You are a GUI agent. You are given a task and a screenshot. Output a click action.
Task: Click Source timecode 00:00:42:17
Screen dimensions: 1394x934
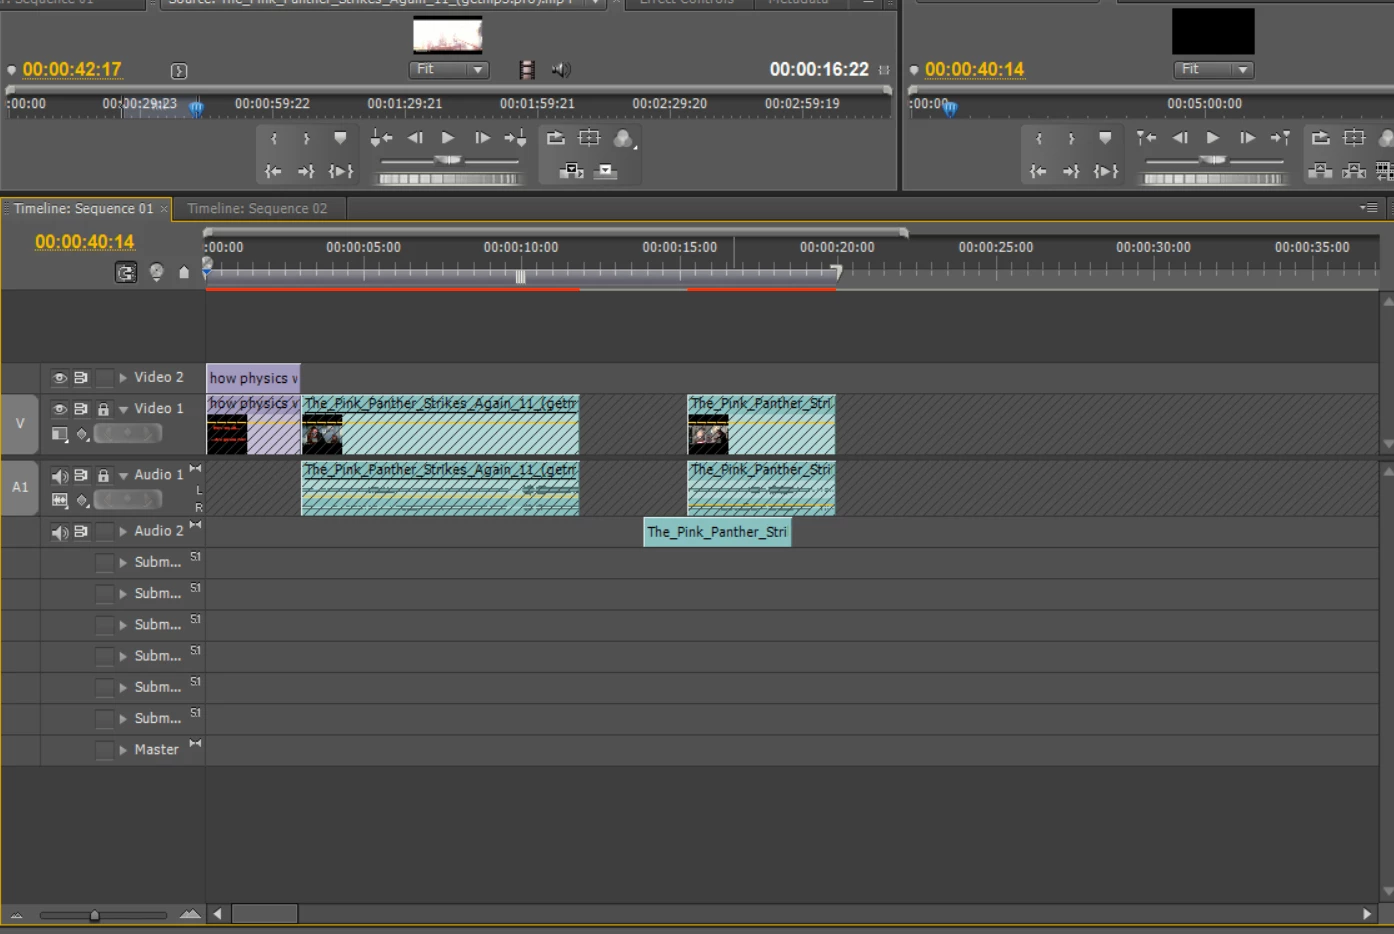tap(72, 70)
